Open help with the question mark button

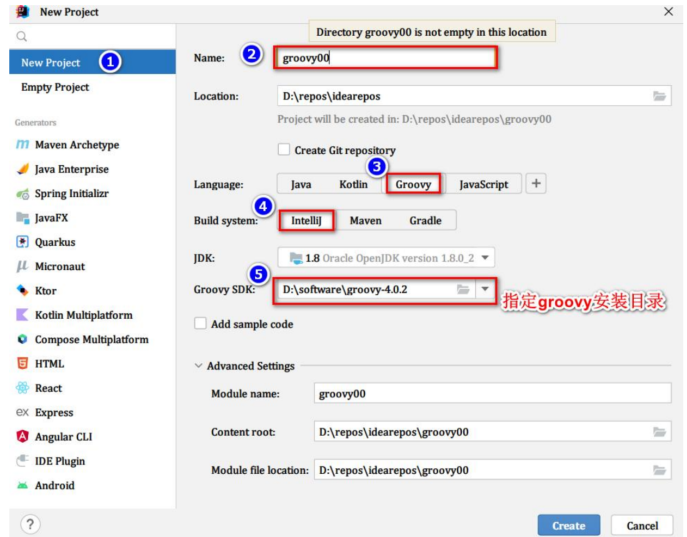pyautogui.click(x=30, y=524)
